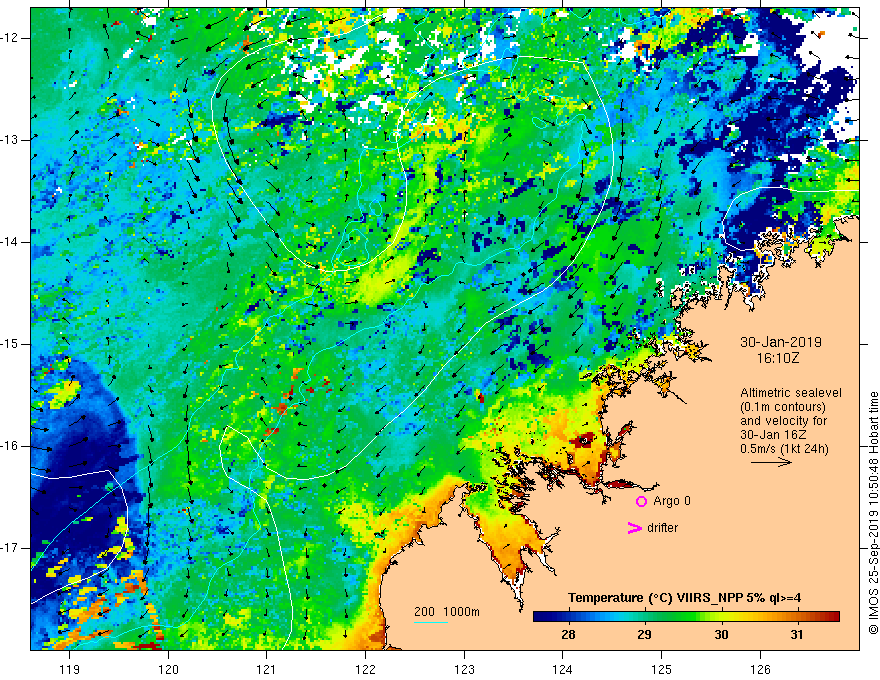This screenshot has width=880, height=680.
Task: Click the colorbar tick label 29
Action: (x=644, y=635)
